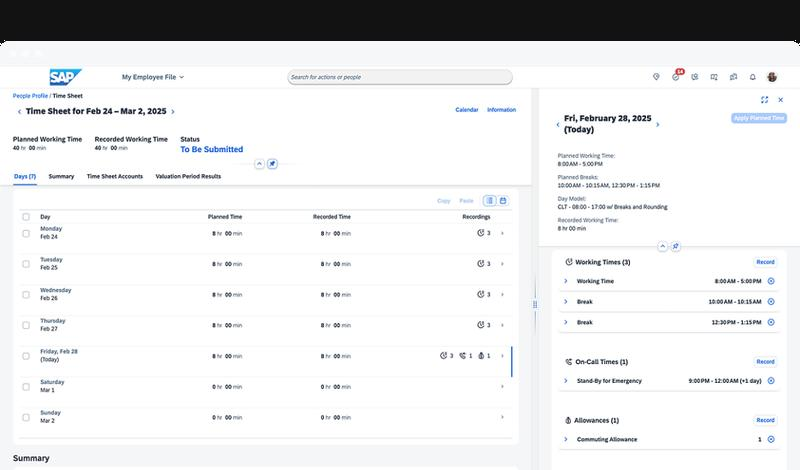The image size is (800, 470).
Task: Check the Tuesday Feb 25 row checkbox
Action: [26, 264]
